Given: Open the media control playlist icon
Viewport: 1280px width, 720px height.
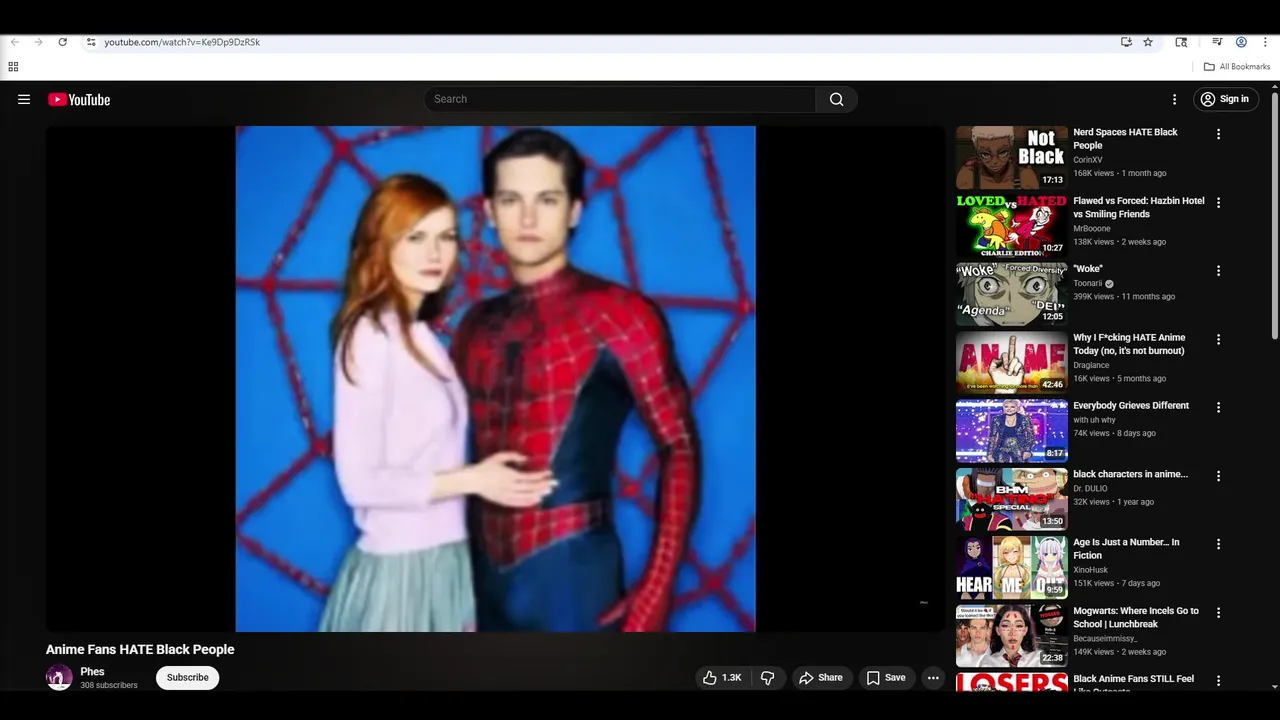Looking at the screenshot, I should 1217,42.
